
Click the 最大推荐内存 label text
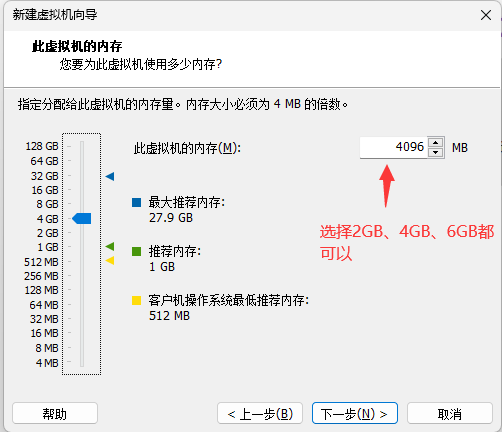coord(187,202)
